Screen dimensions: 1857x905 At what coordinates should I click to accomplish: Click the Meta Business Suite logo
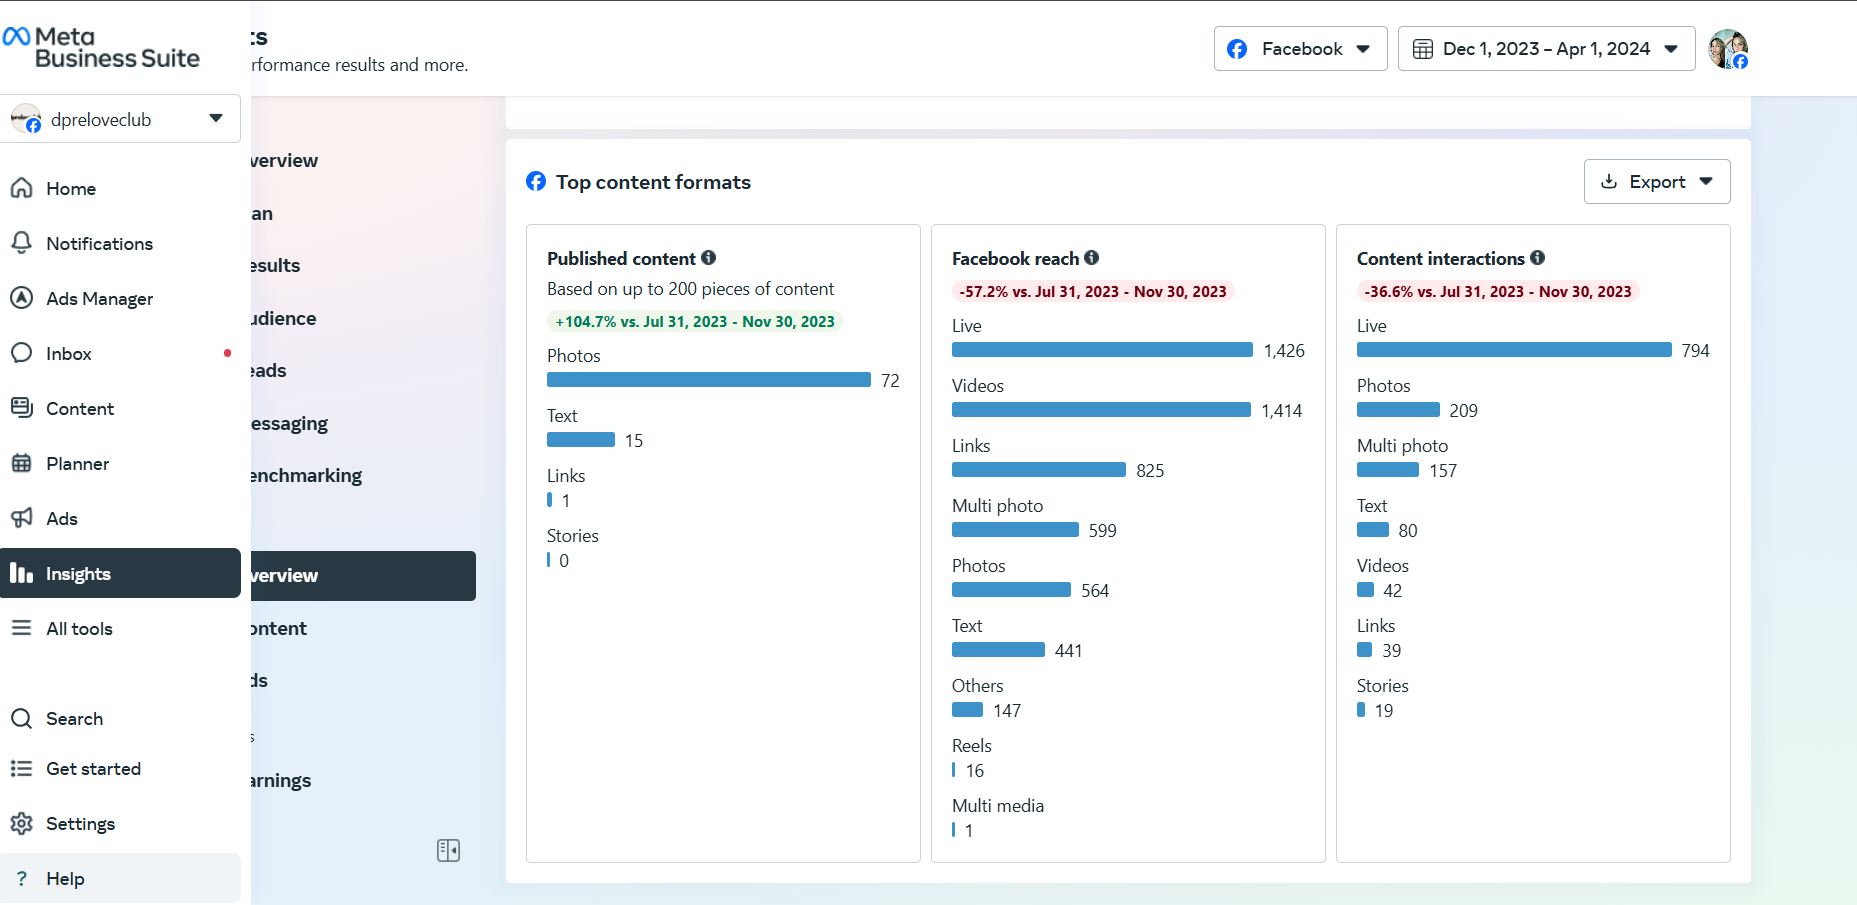click(x=101, y=48)
